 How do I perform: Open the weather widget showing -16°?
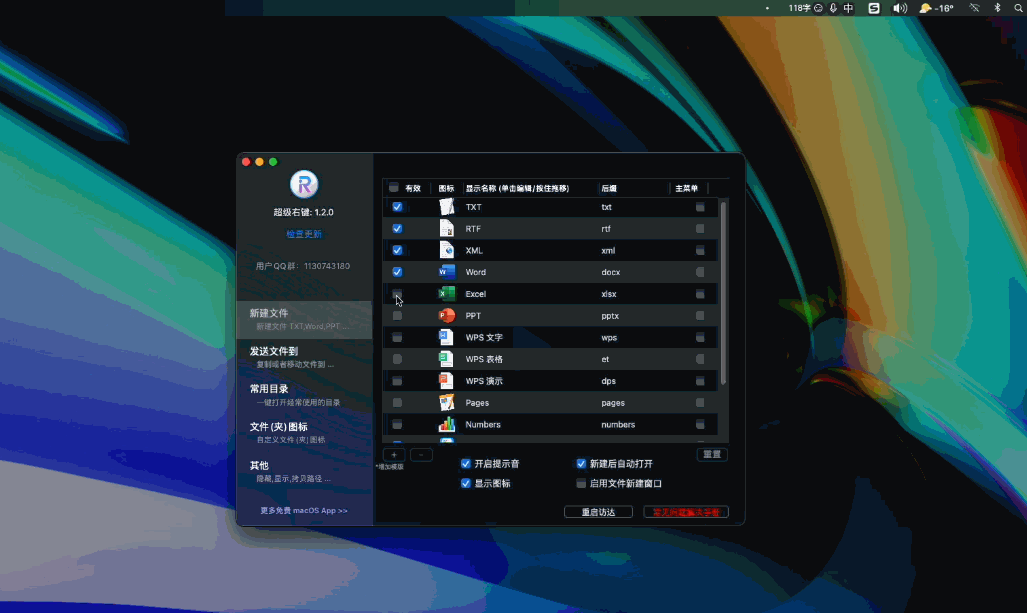[x=936, y=8]
